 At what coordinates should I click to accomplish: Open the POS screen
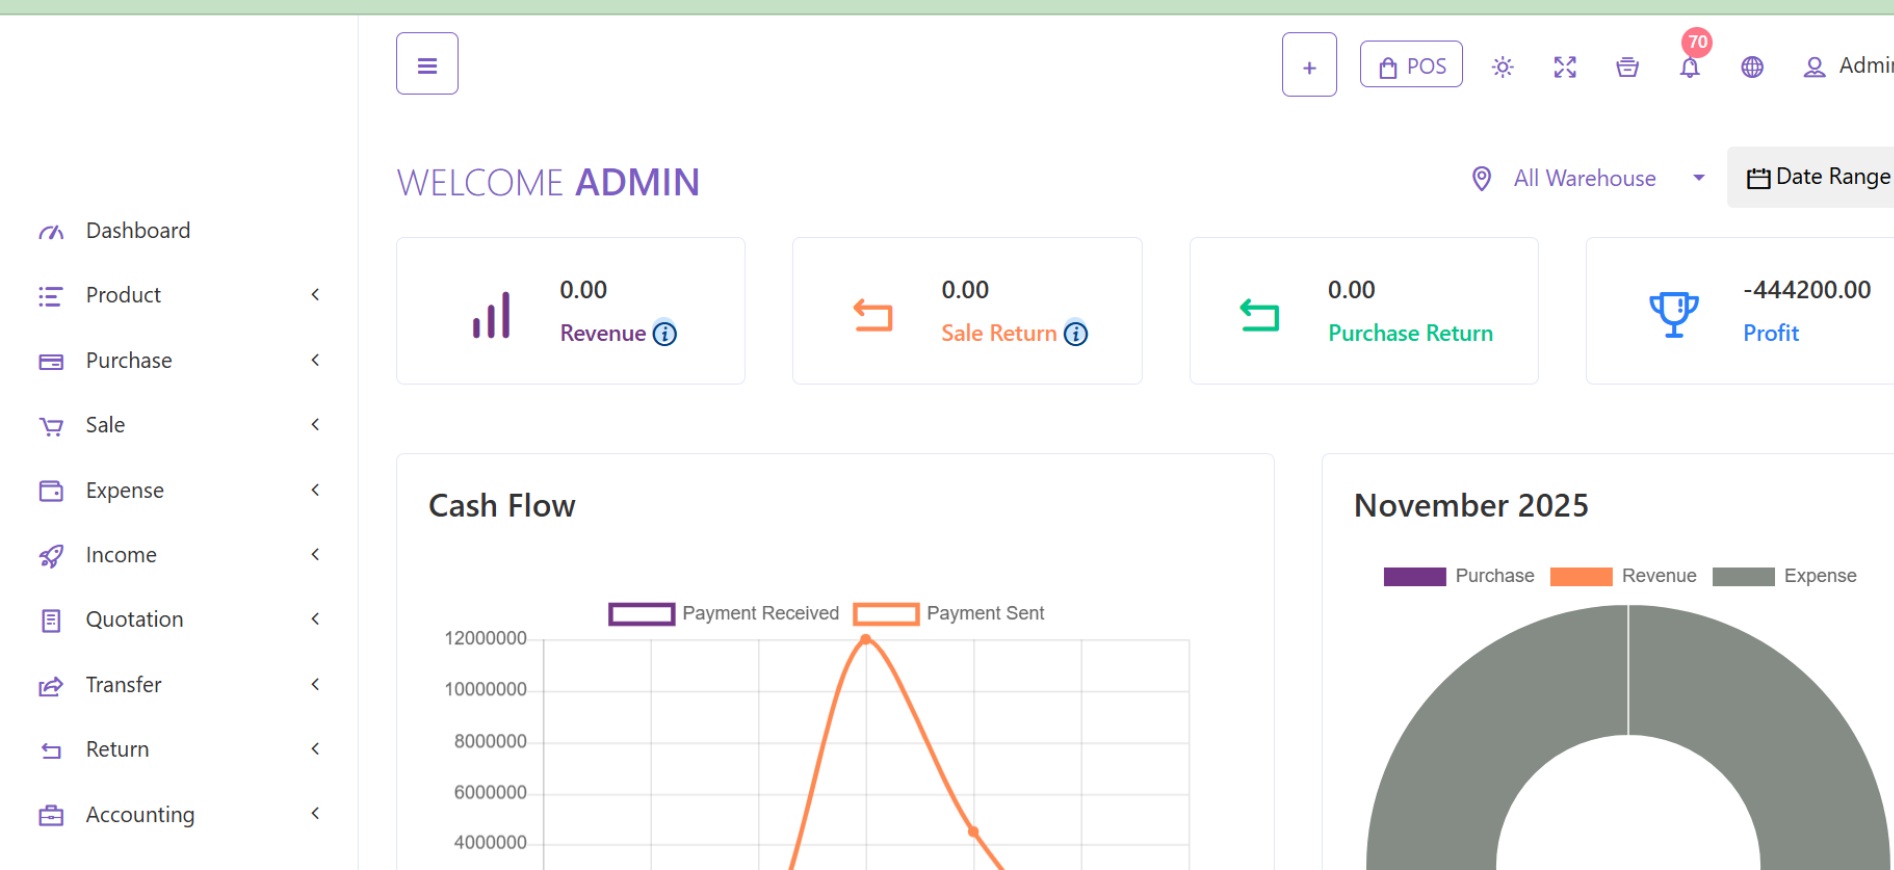(x=1411, y=65)
